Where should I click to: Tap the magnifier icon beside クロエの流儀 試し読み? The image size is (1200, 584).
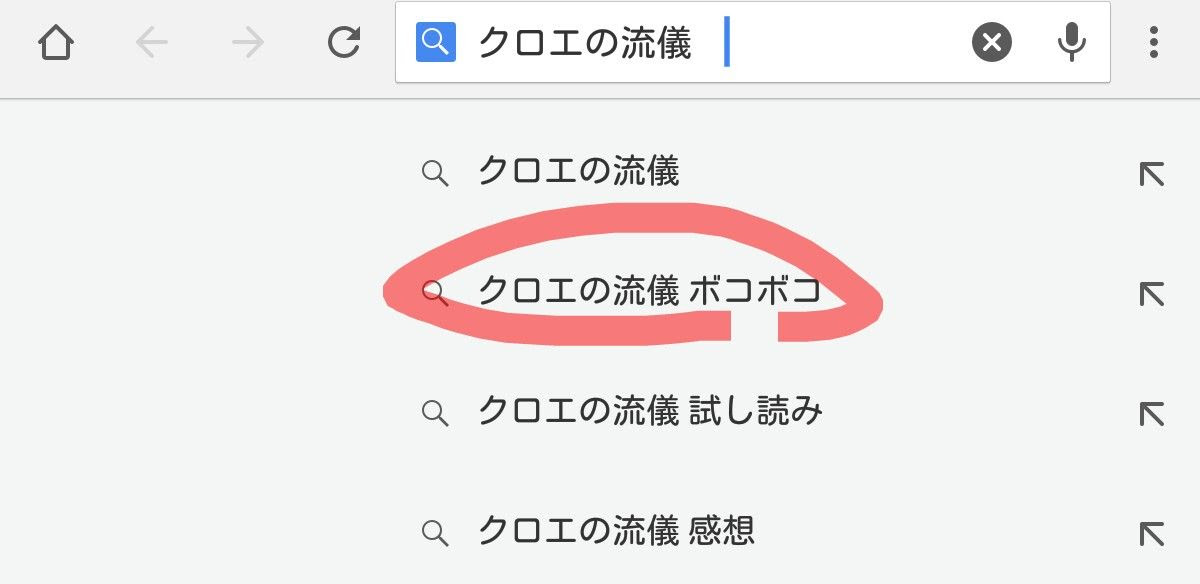tap(435, 410)
